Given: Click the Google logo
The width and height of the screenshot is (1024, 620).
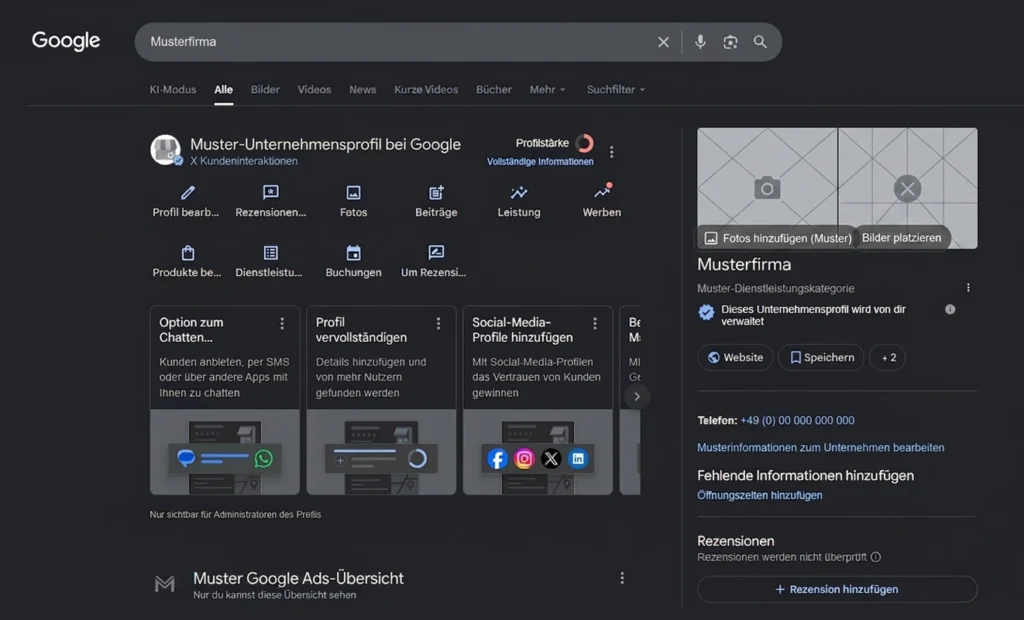Looking at the screenshot, I should (x=66, y=41).
